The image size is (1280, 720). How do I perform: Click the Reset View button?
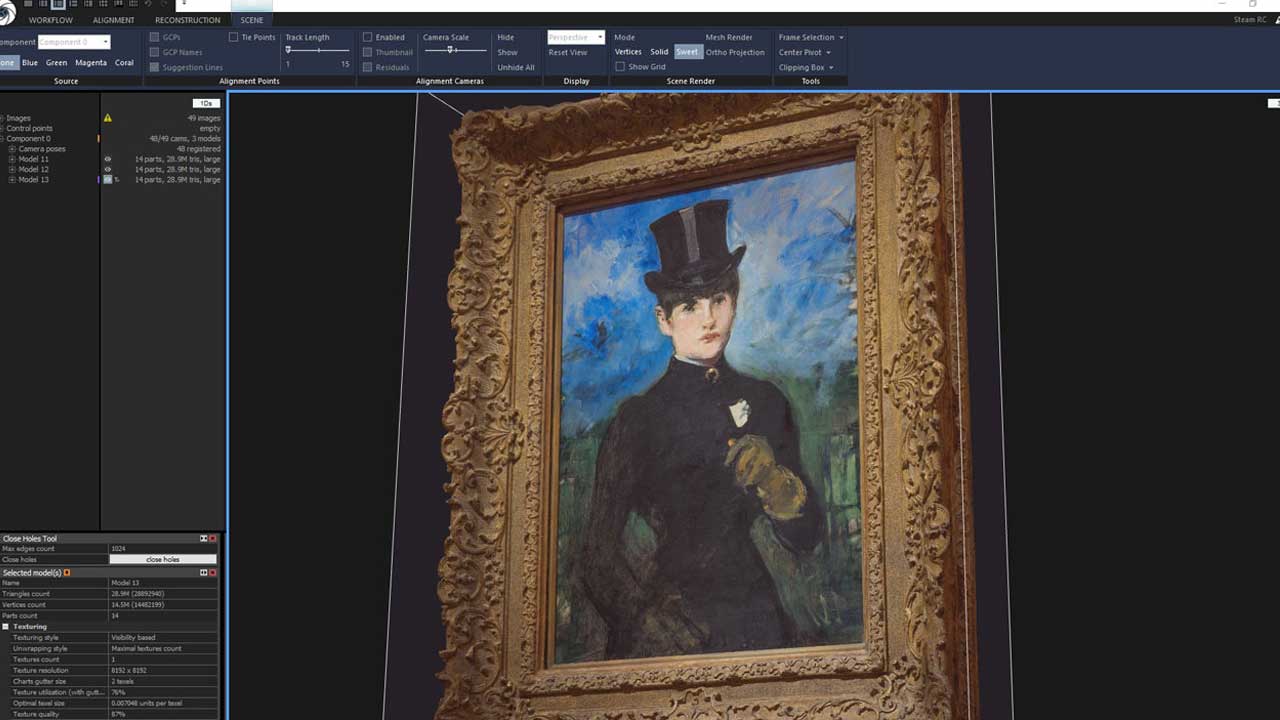point(568,52)
